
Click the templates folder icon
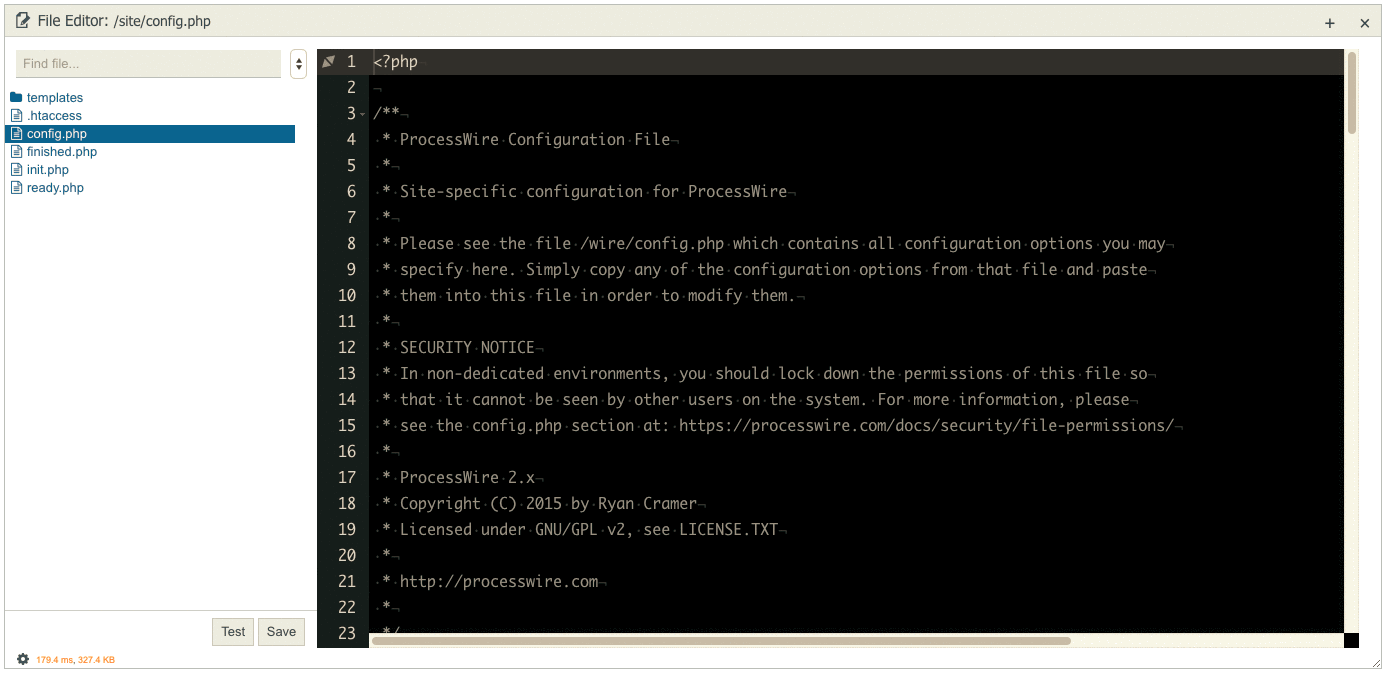click(x=16, y=98)
